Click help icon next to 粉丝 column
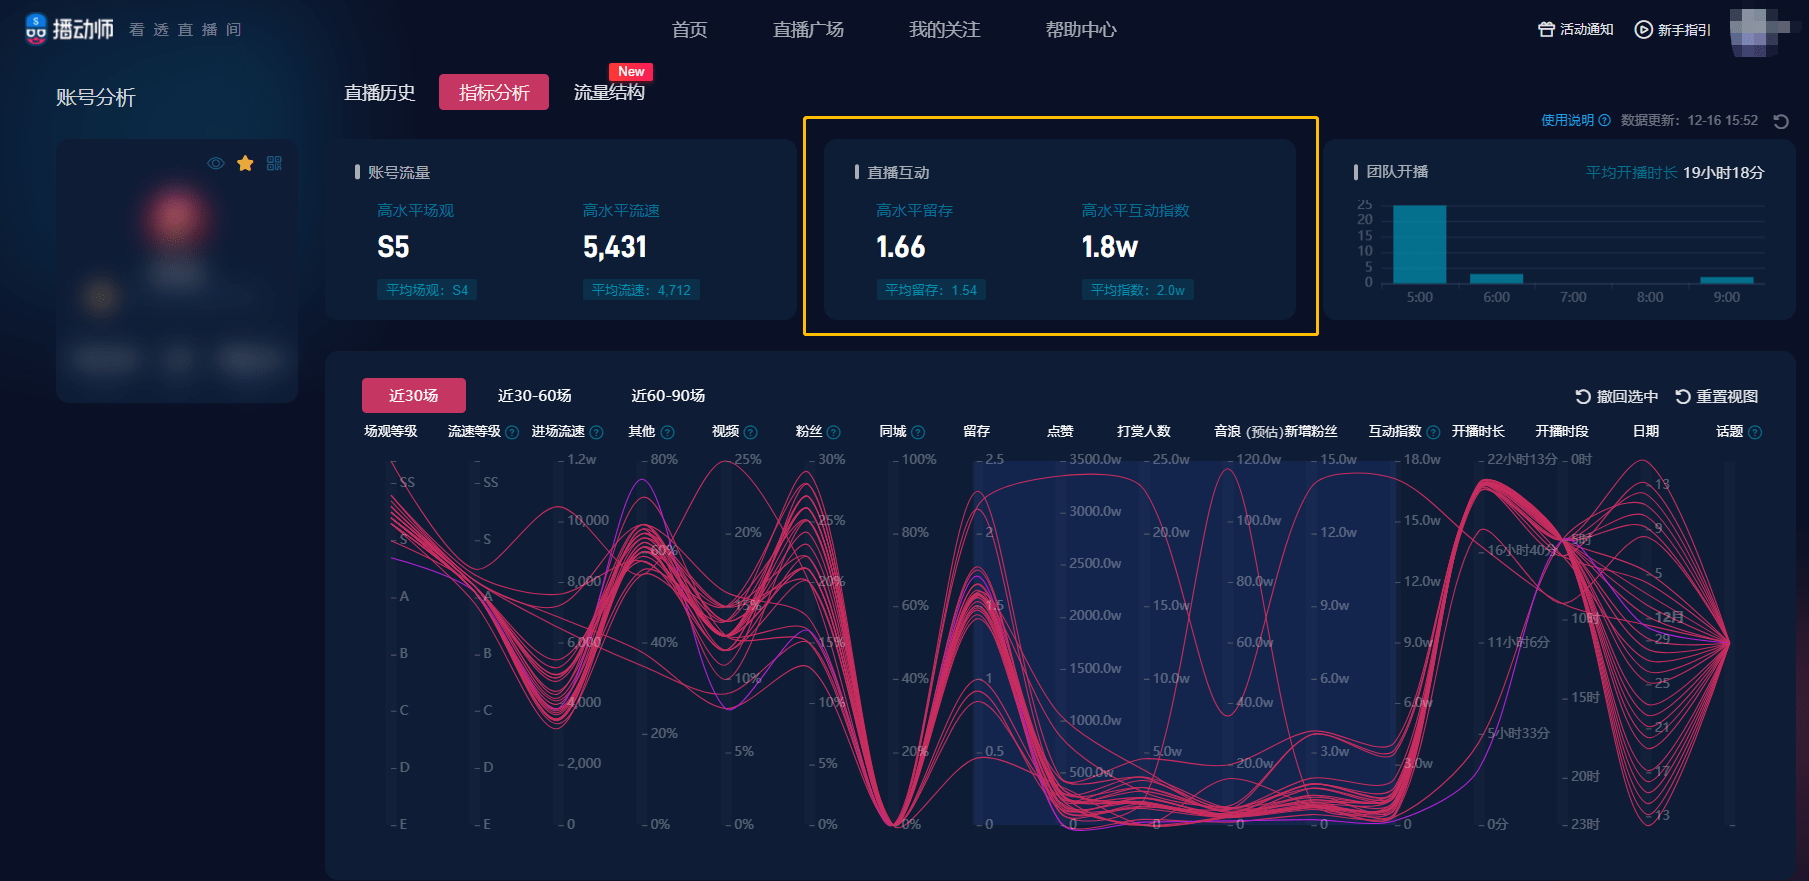 (x=834, y=432)
